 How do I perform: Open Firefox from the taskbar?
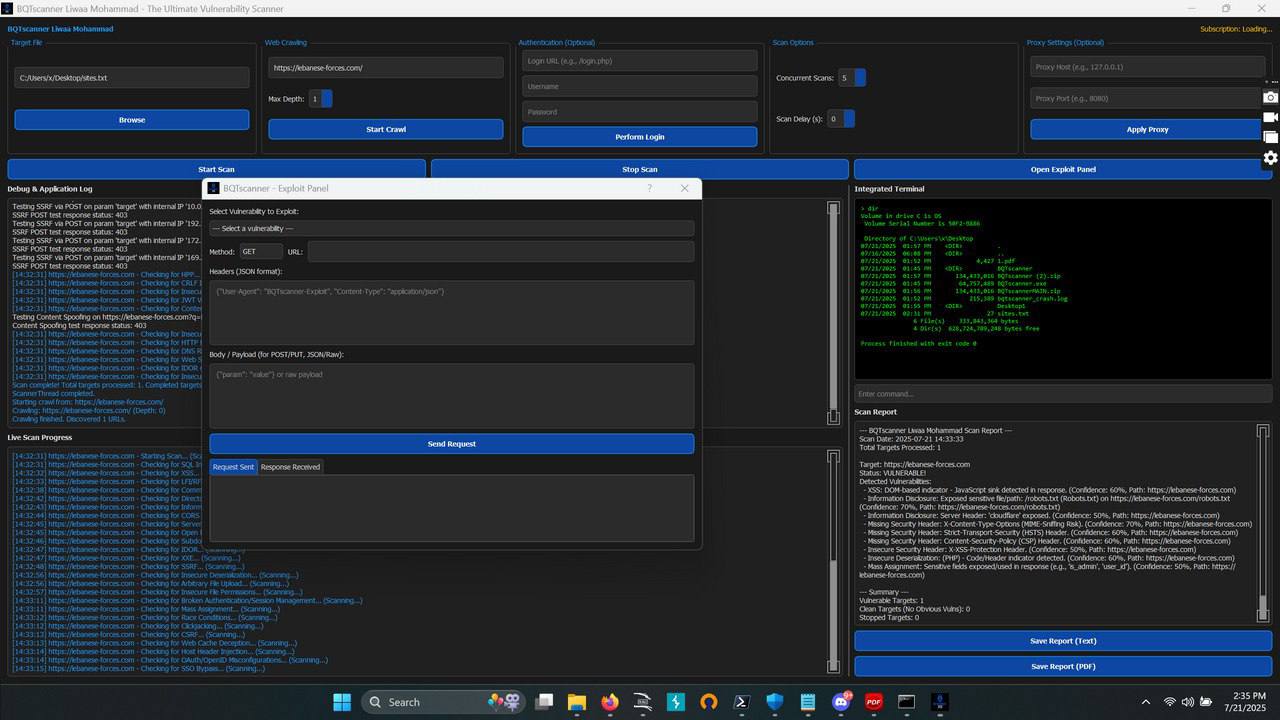point(610,702)
